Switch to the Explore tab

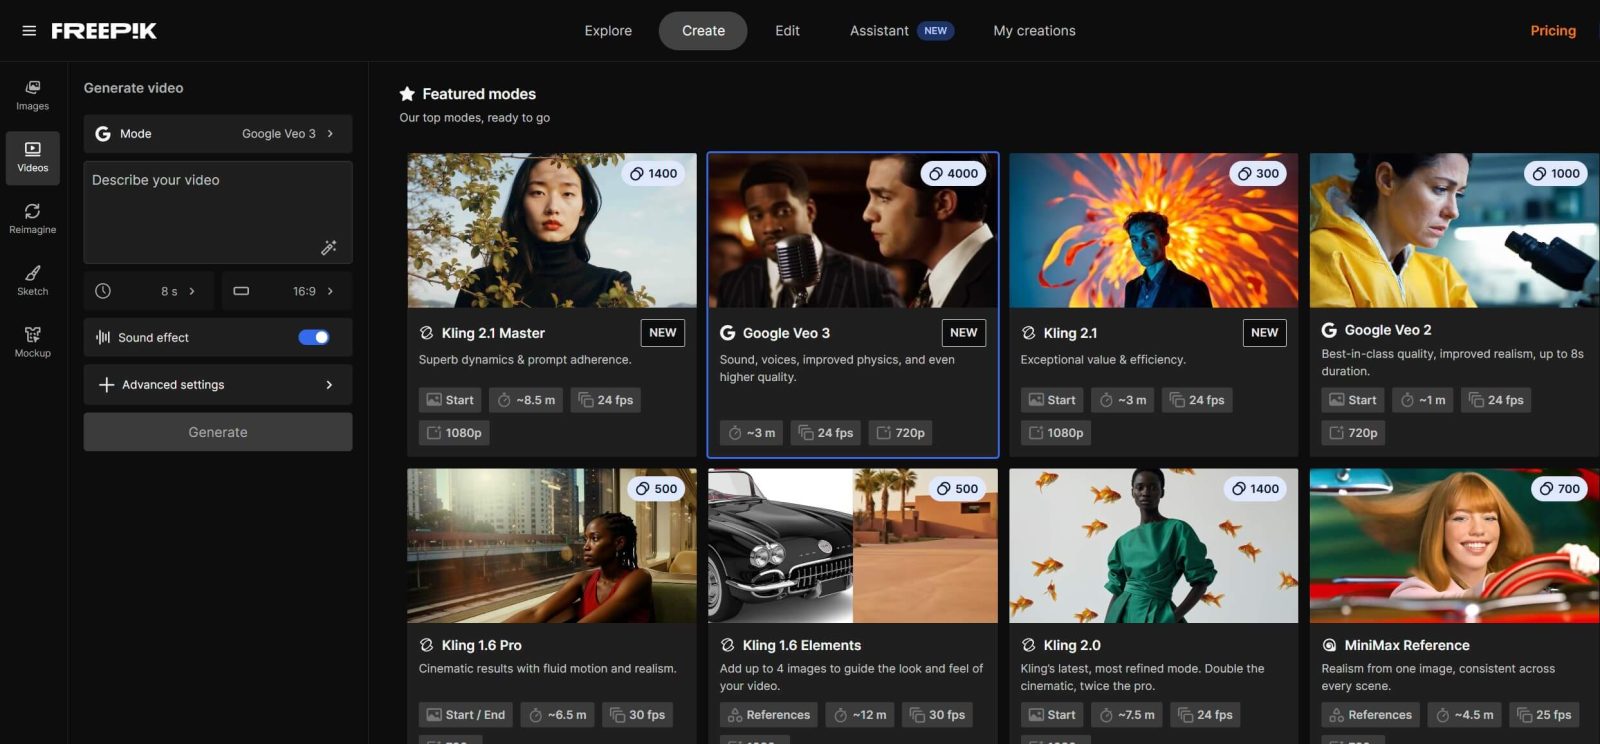(x=608, y=31)
